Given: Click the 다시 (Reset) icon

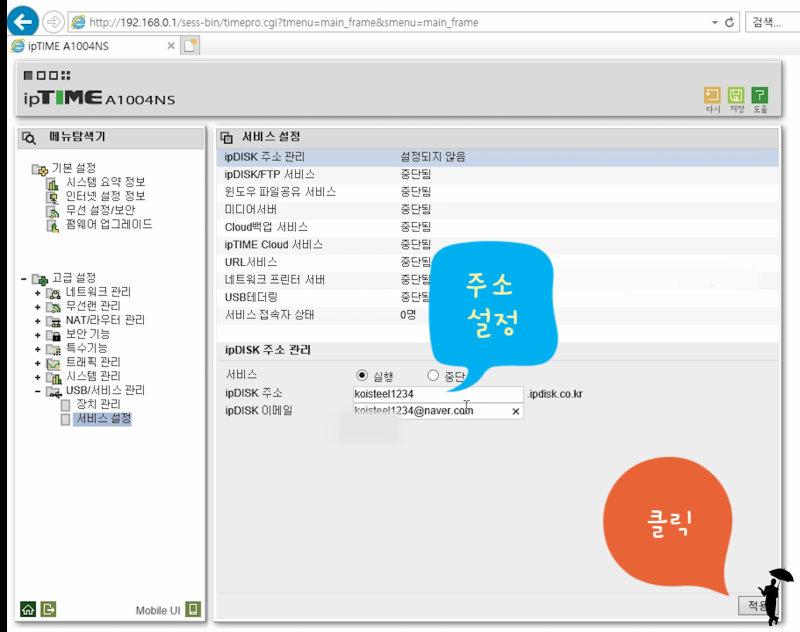Looking at the screenshot, I should [712, 95].
